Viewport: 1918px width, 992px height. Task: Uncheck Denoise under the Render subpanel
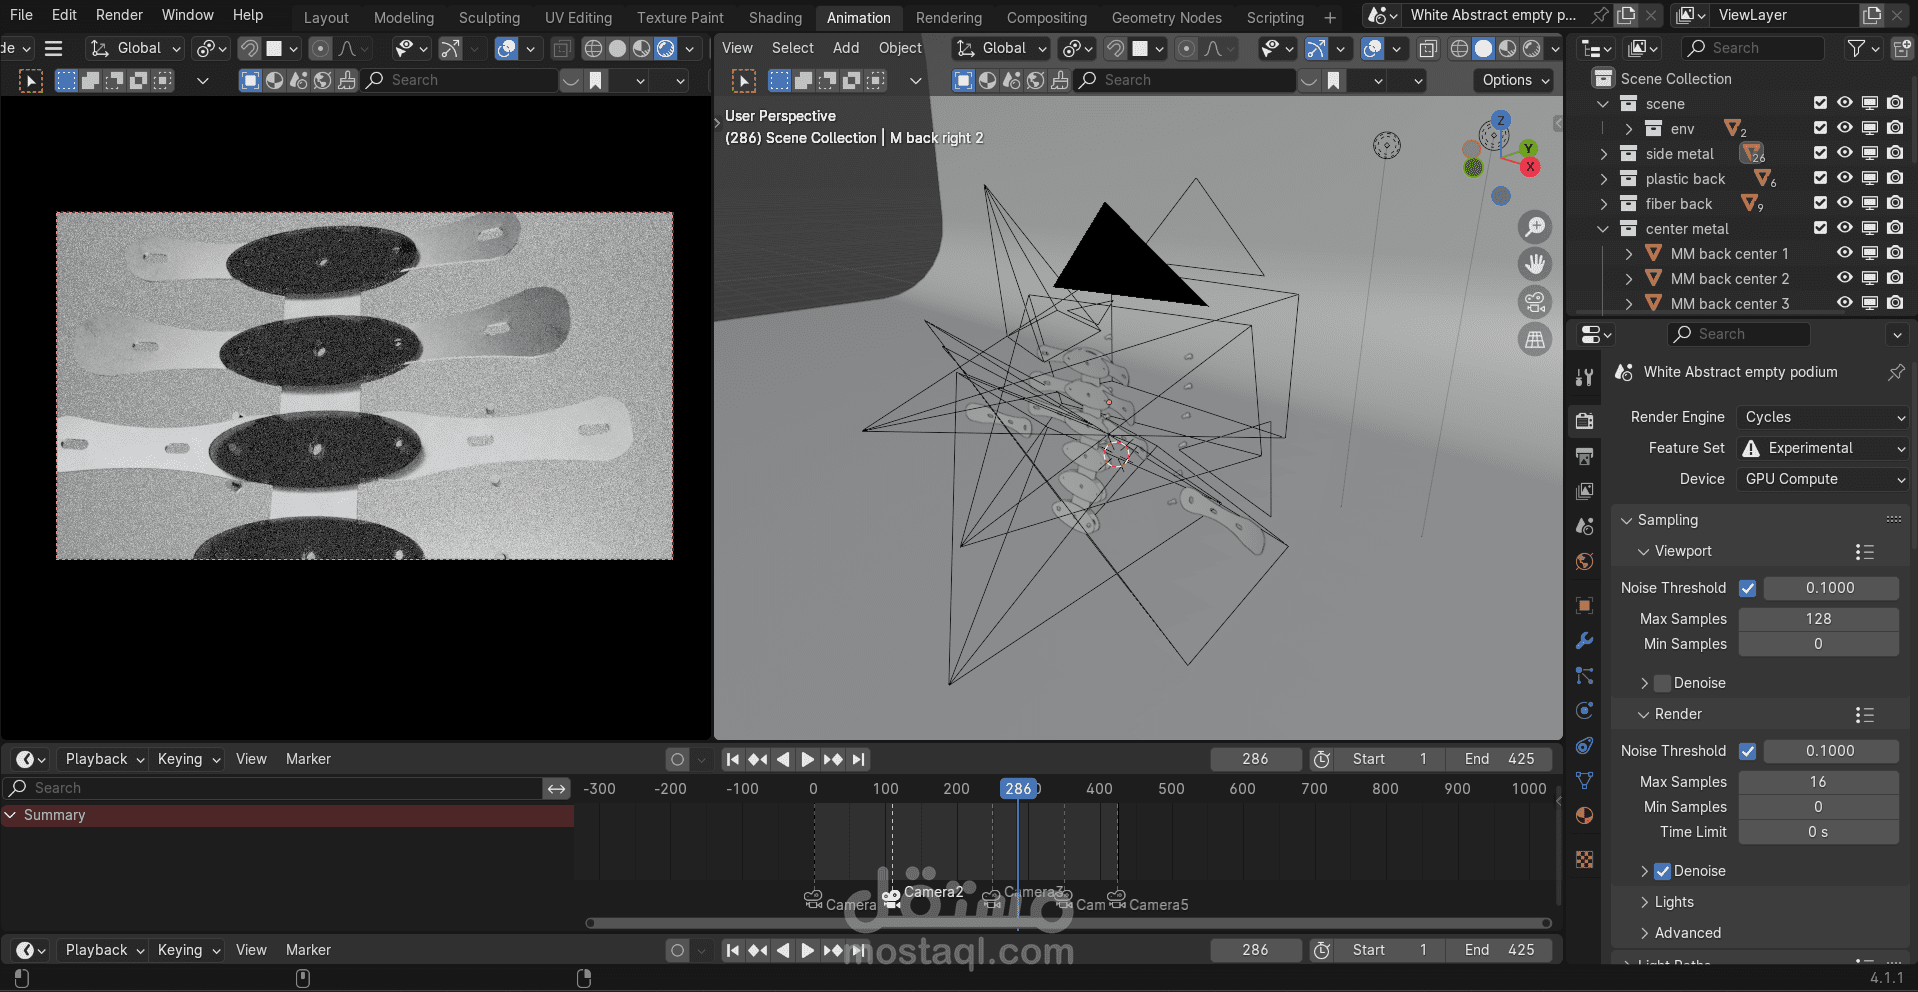pos(1662,871)
